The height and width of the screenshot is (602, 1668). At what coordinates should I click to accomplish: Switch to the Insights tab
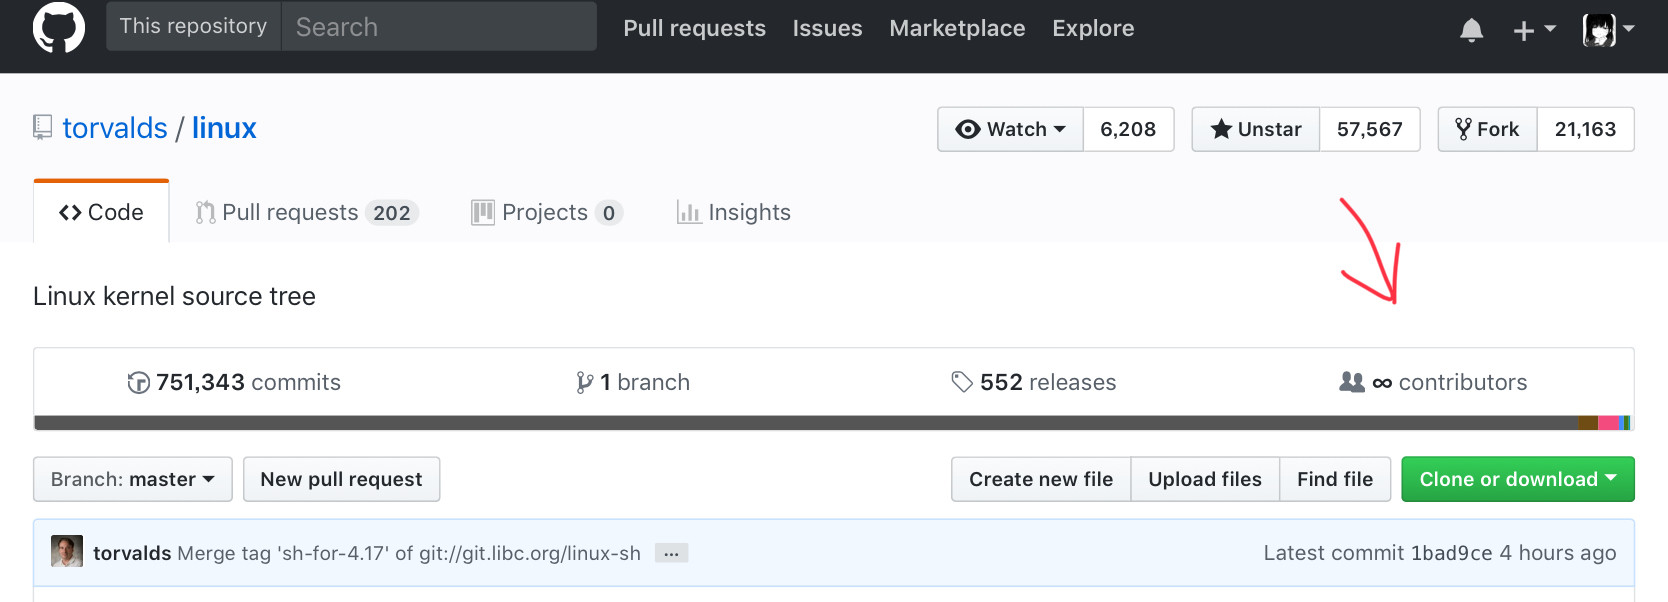click(734, 212)
